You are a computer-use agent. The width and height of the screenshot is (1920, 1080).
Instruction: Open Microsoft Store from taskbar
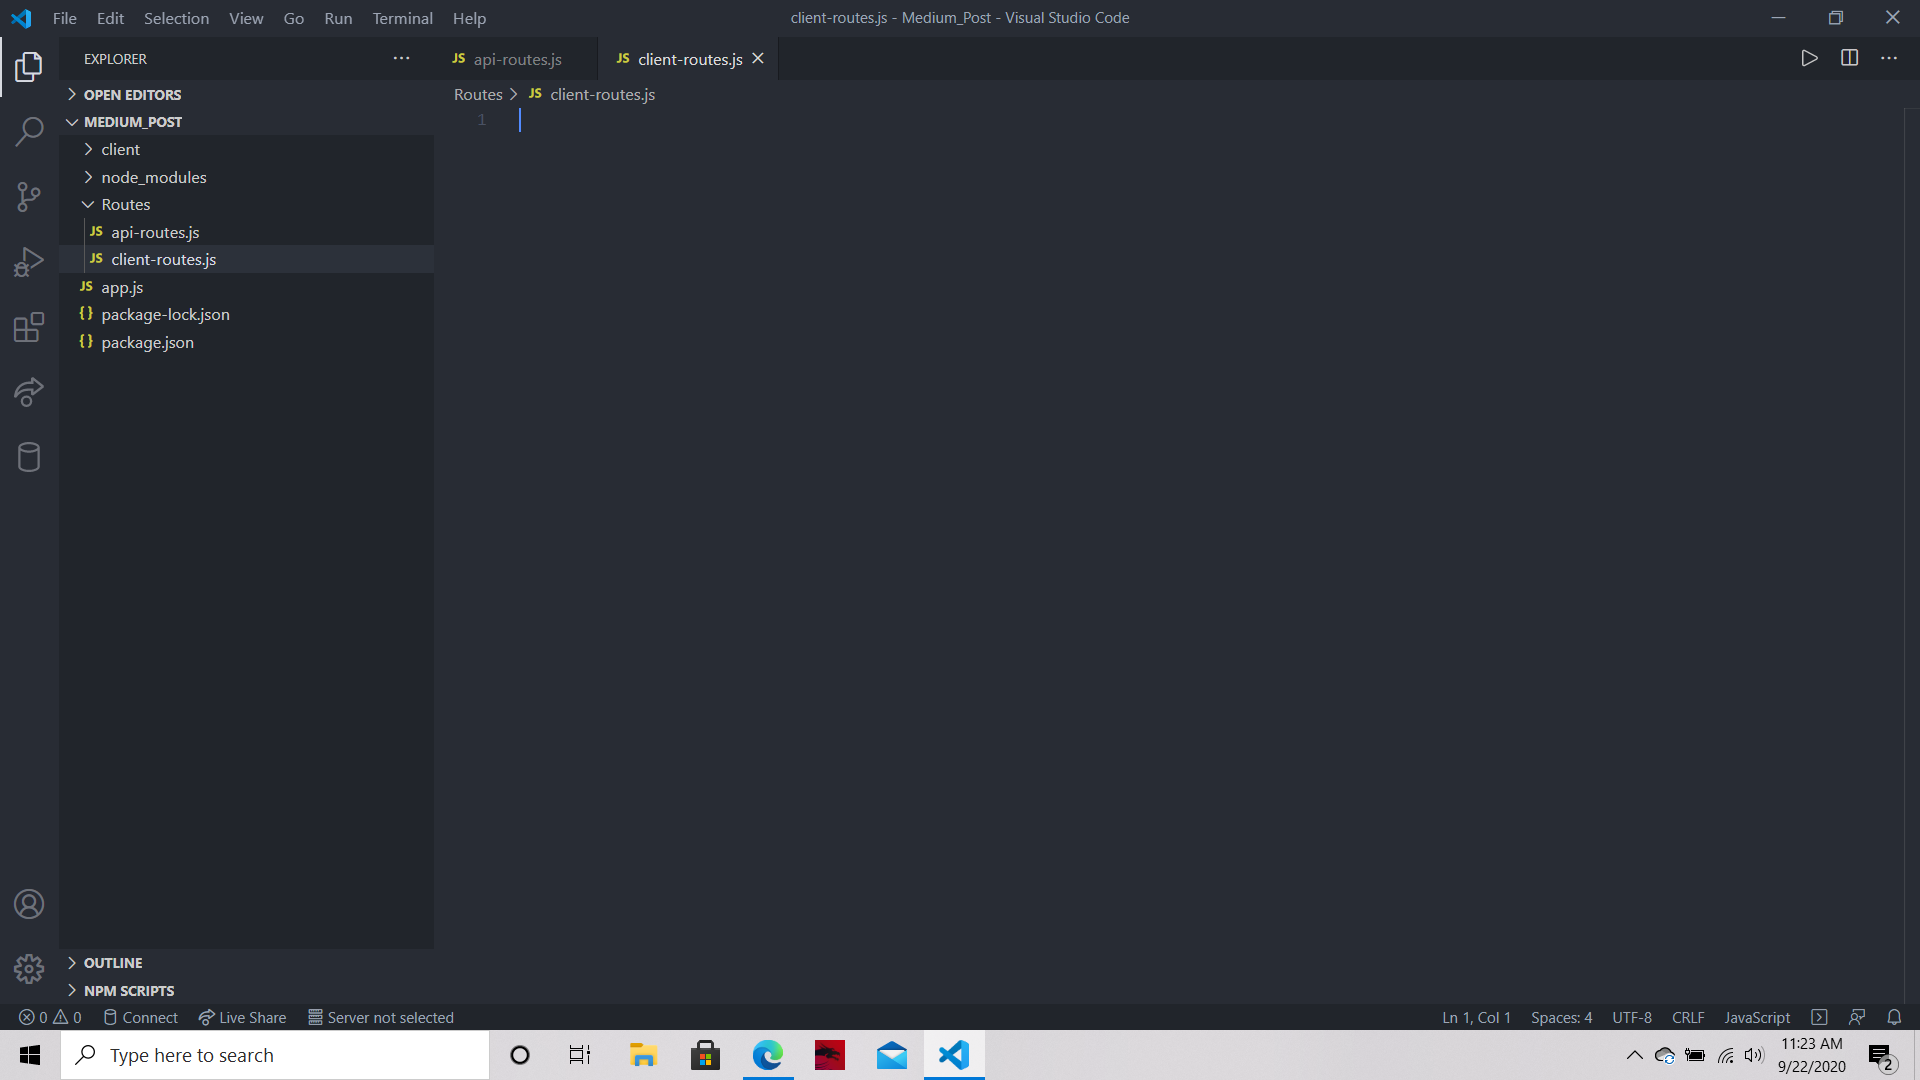[705, 1055]
